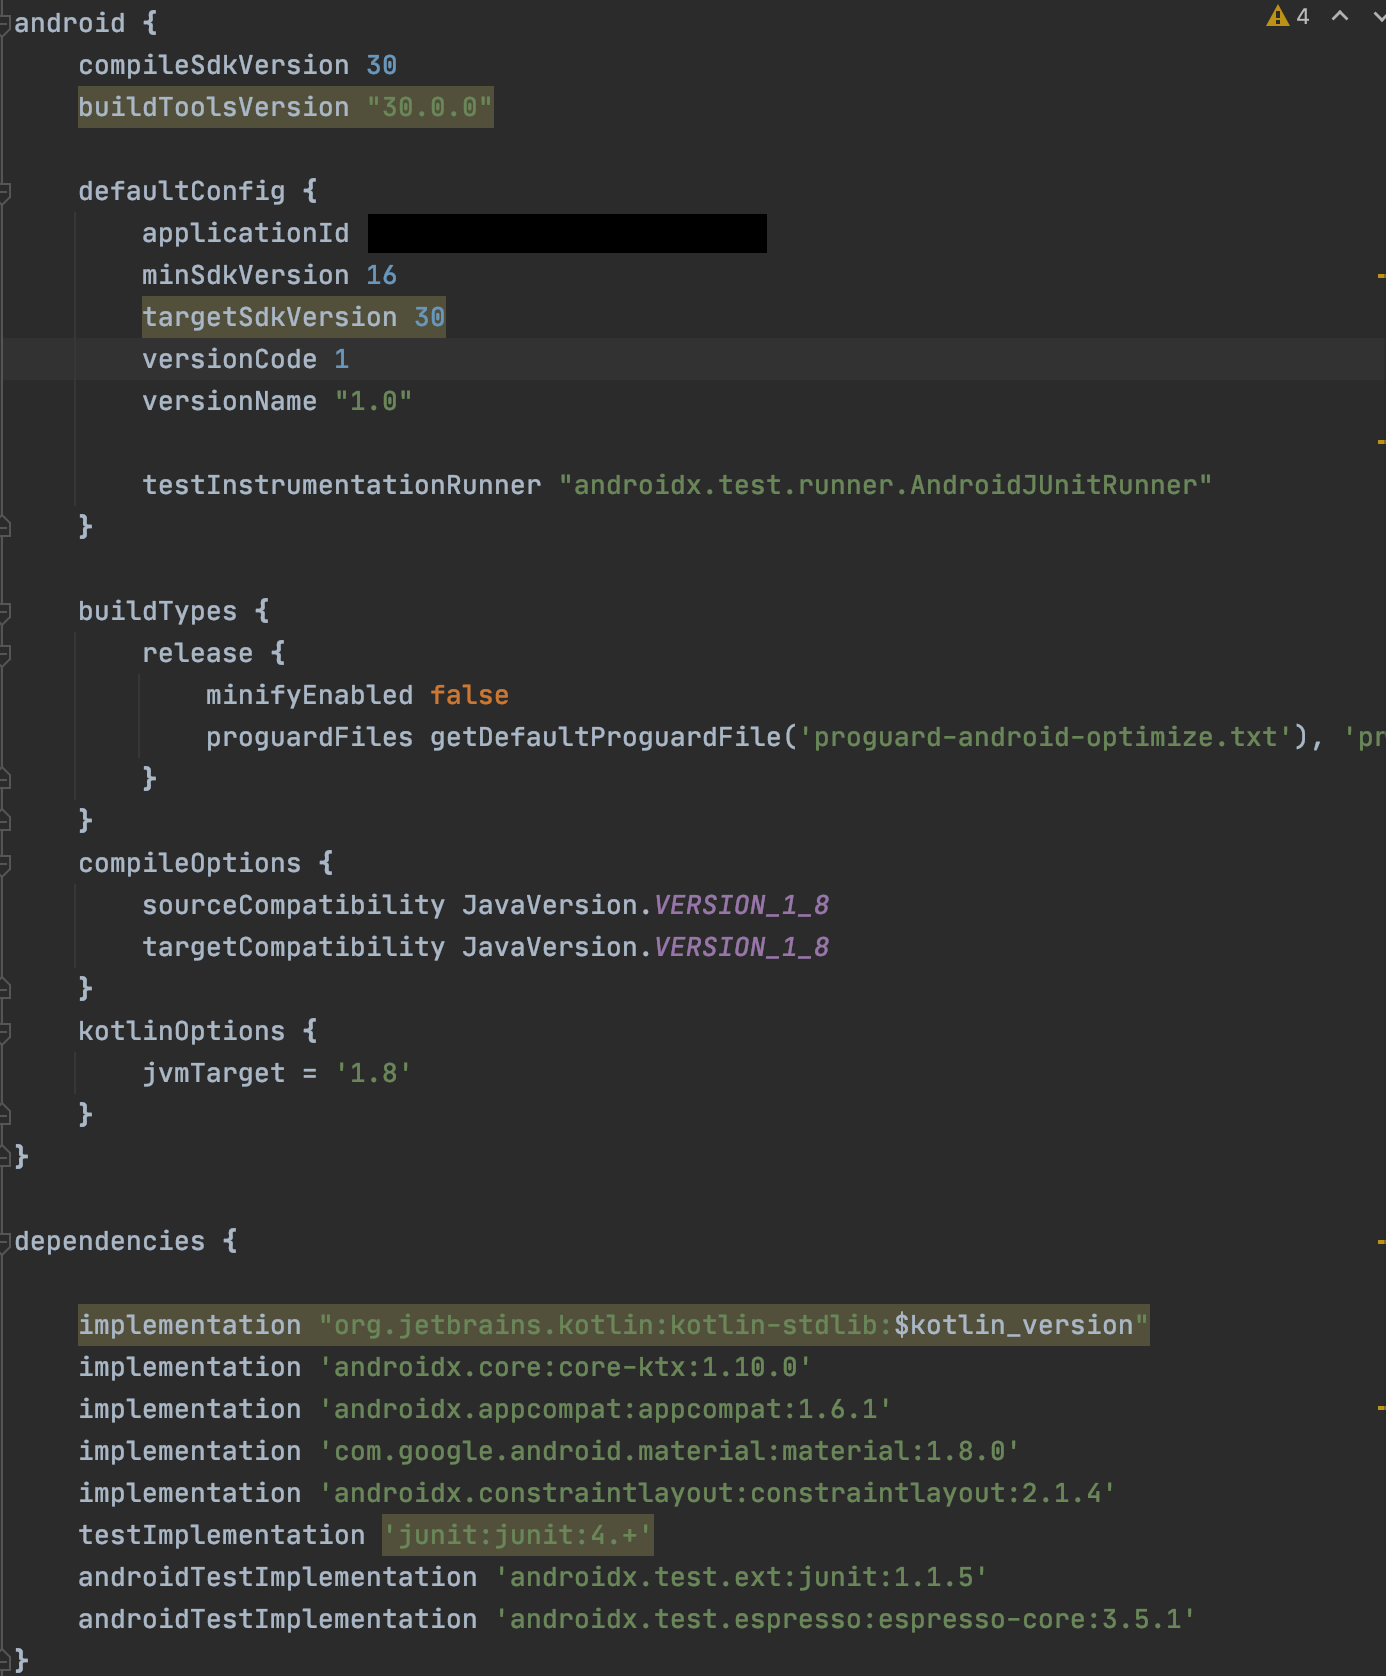
Task: Click the jvmTarget '1.8' string
Action: pos(374,1073)
